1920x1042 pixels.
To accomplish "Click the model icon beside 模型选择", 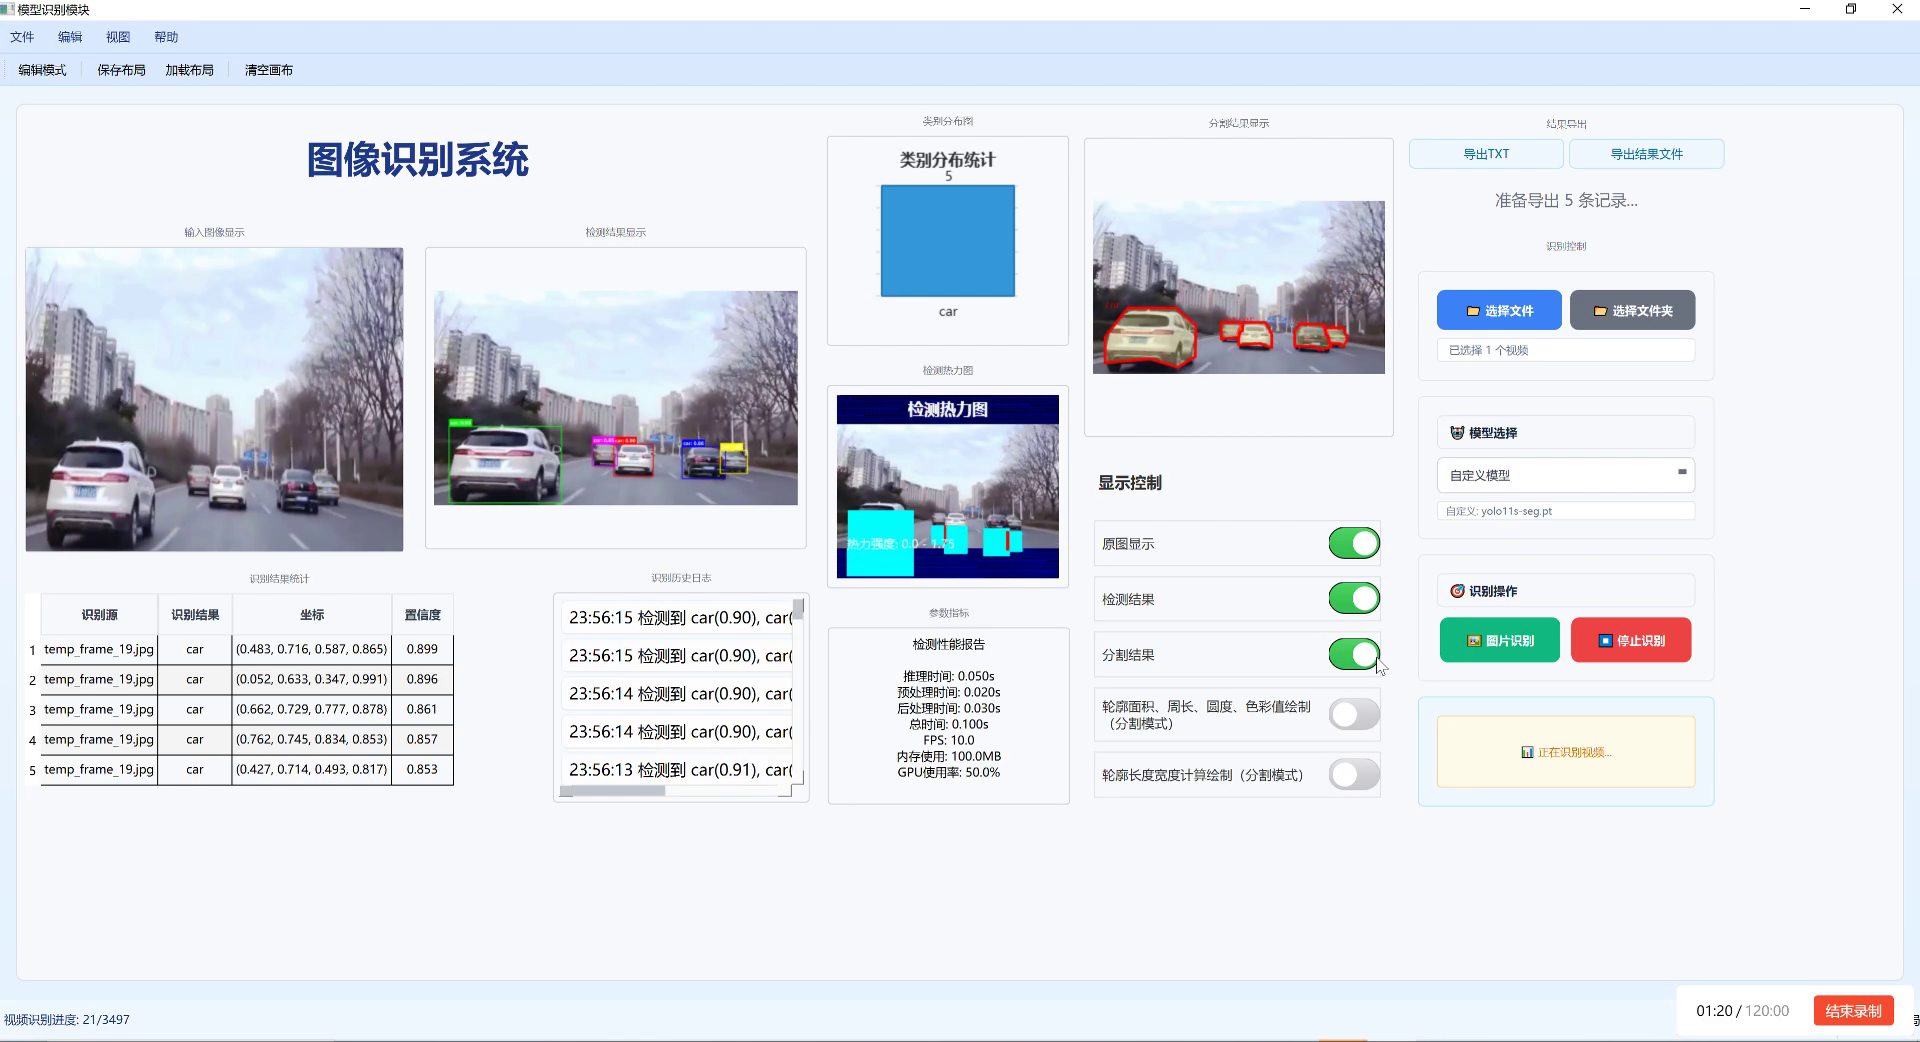I will [1457, 433].
